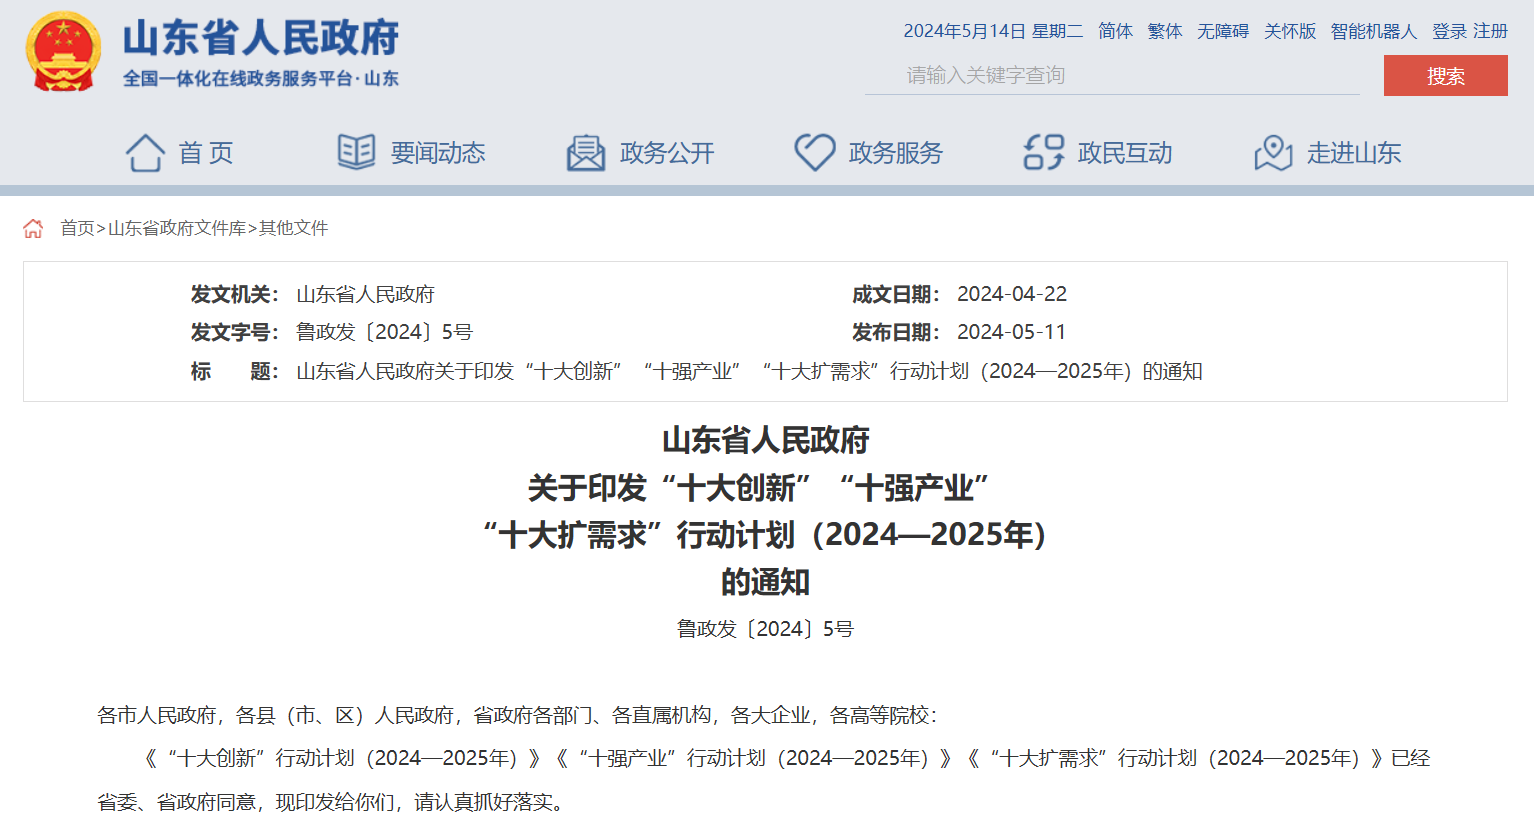Switch to 繁体 traditional Chinese
The height and width of the screenshot is (823, 1534).
click(1164, 31)
